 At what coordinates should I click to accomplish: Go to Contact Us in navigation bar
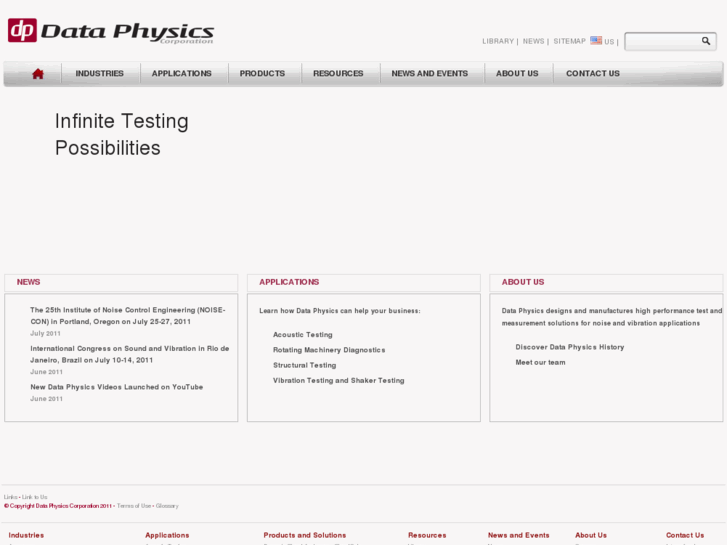[x=593, y=73]
